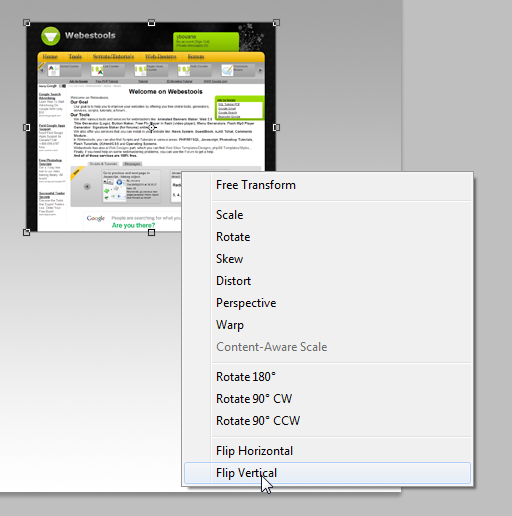
Task: Select Flip Horizontal menu item
Action: 327,451
